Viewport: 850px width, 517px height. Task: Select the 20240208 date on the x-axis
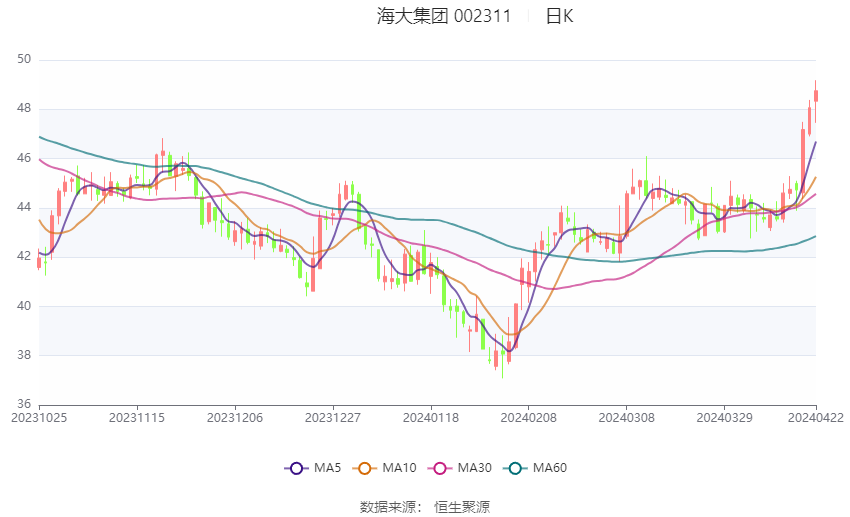(x=528, y=417)
